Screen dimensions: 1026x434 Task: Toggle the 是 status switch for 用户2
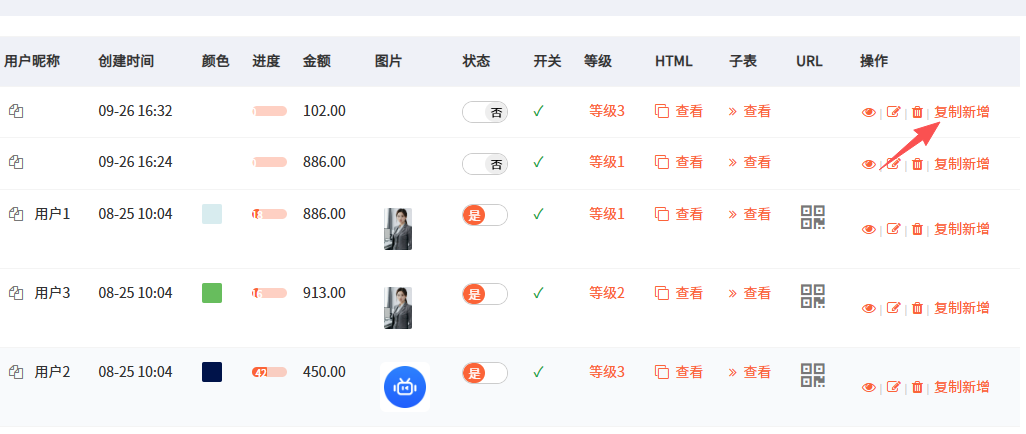485,373
